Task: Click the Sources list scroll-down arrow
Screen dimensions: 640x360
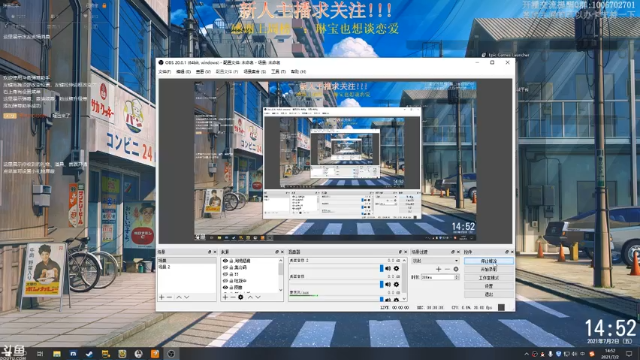Action: (280, 290)
